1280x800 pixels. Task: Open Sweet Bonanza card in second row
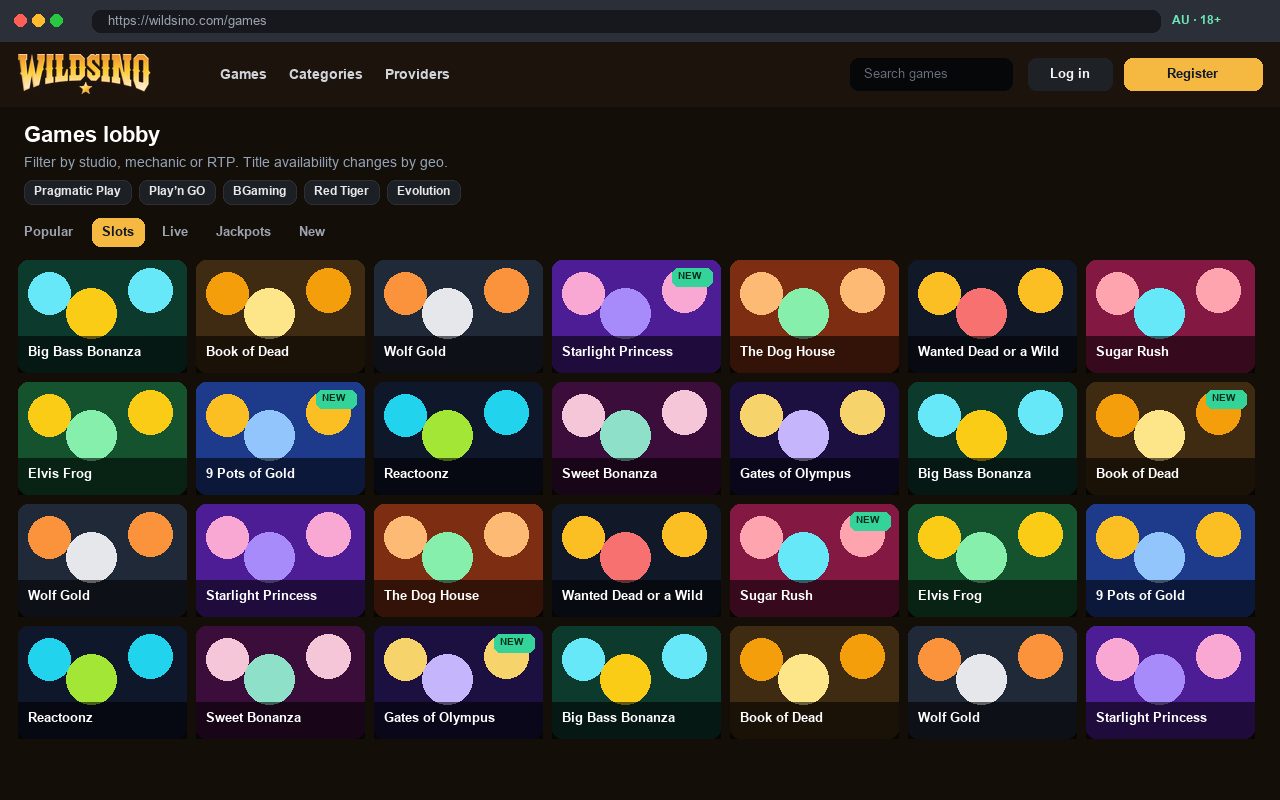(x=636, y=438)
